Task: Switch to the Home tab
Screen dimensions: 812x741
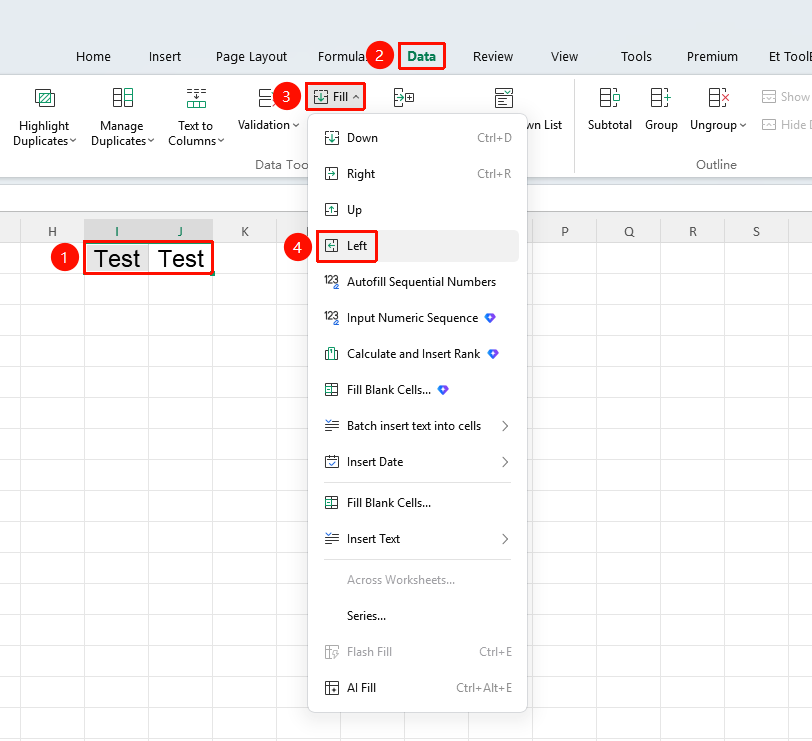Action: (93, 56)
